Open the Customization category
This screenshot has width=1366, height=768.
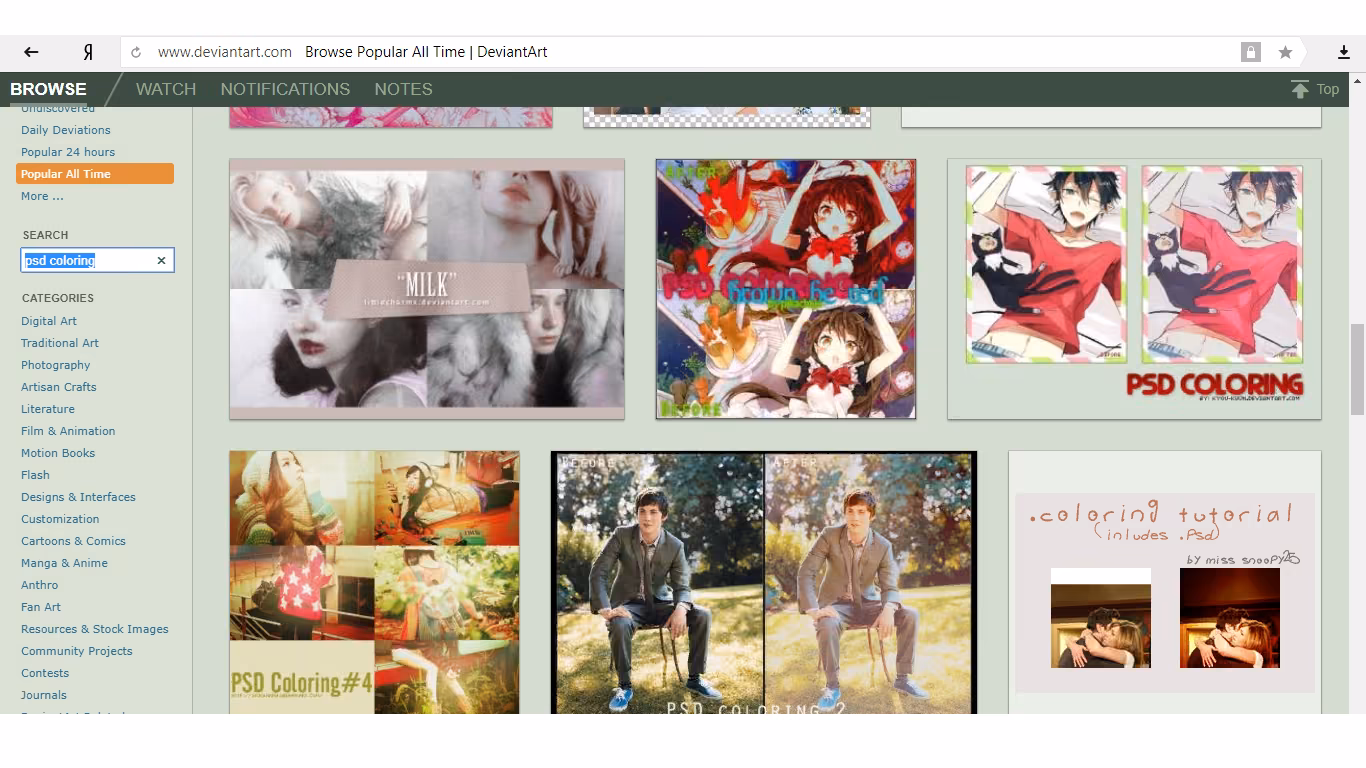point(60,519)
